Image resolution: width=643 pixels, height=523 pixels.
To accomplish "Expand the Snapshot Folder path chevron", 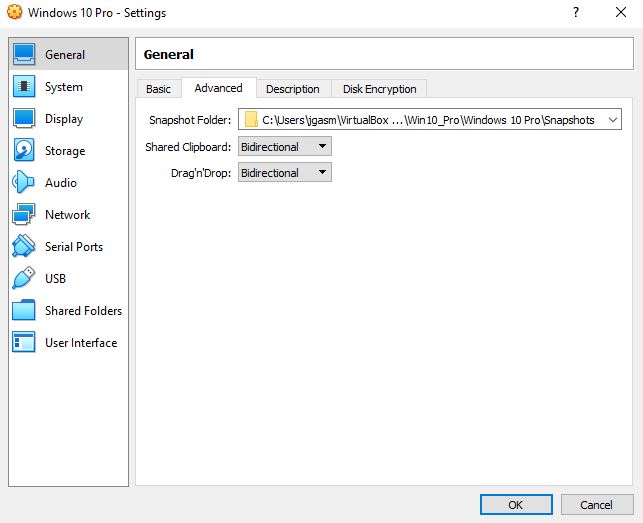I will click(613, 120).
